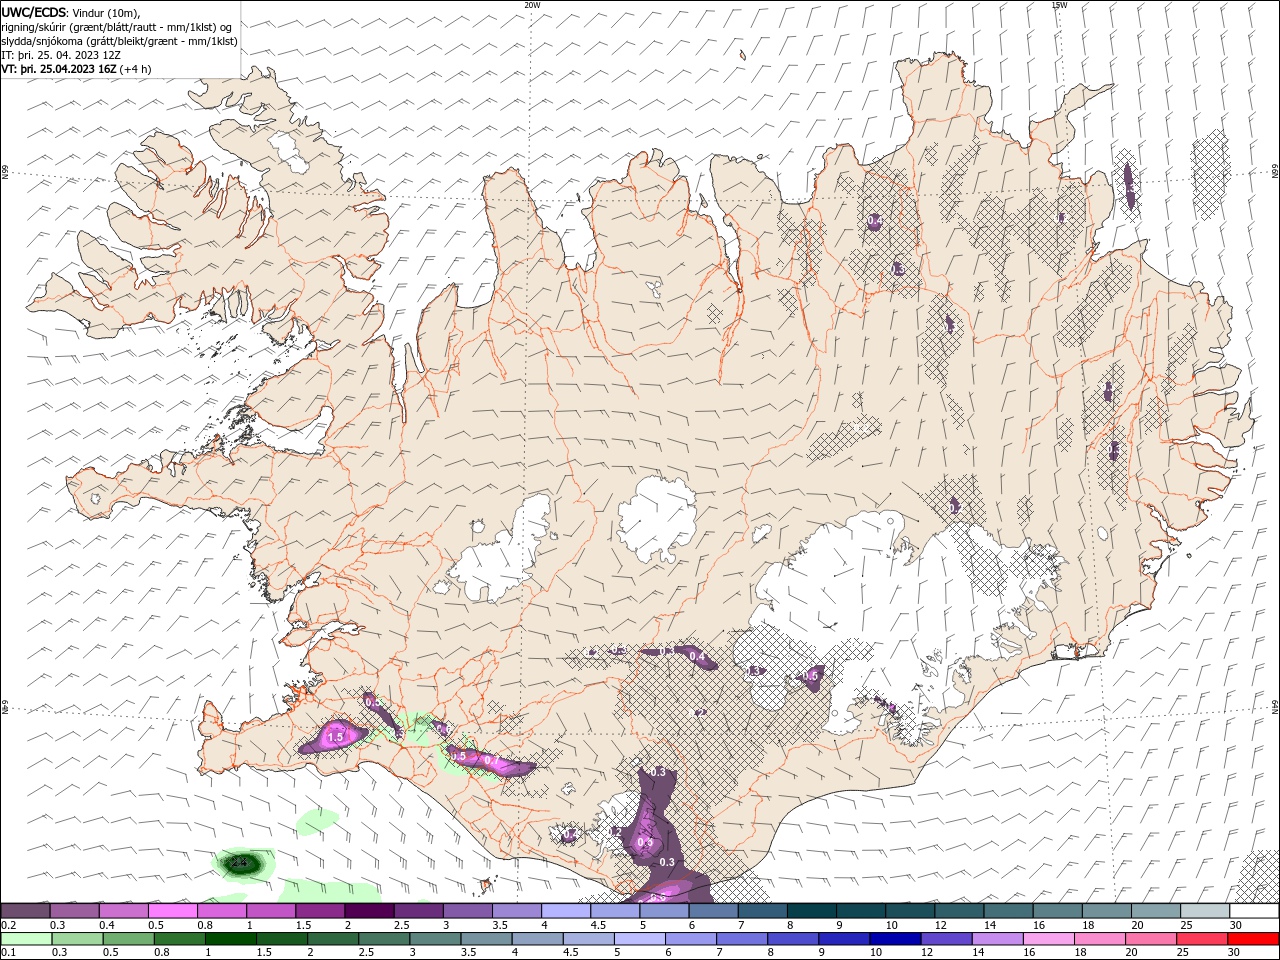
Task: Click the '20W' longitude label
Action: point(532,5)
